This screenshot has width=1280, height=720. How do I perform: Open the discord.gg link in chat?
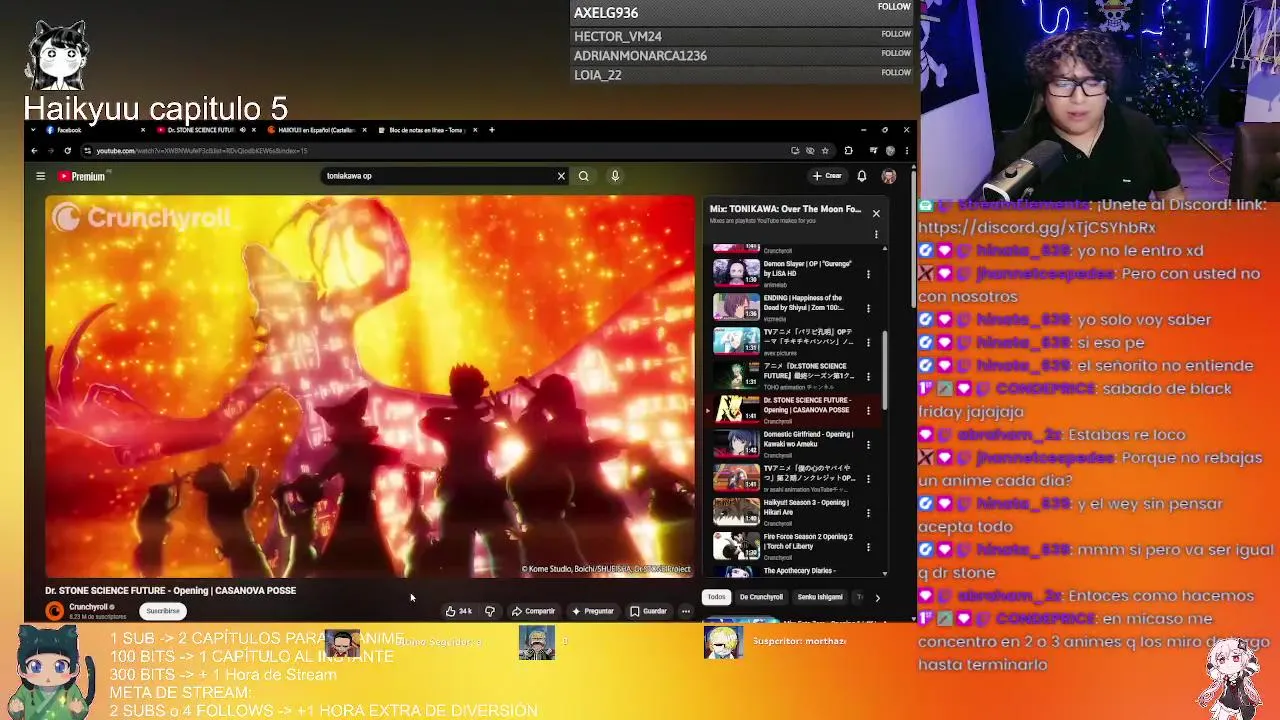point(1037,227)
